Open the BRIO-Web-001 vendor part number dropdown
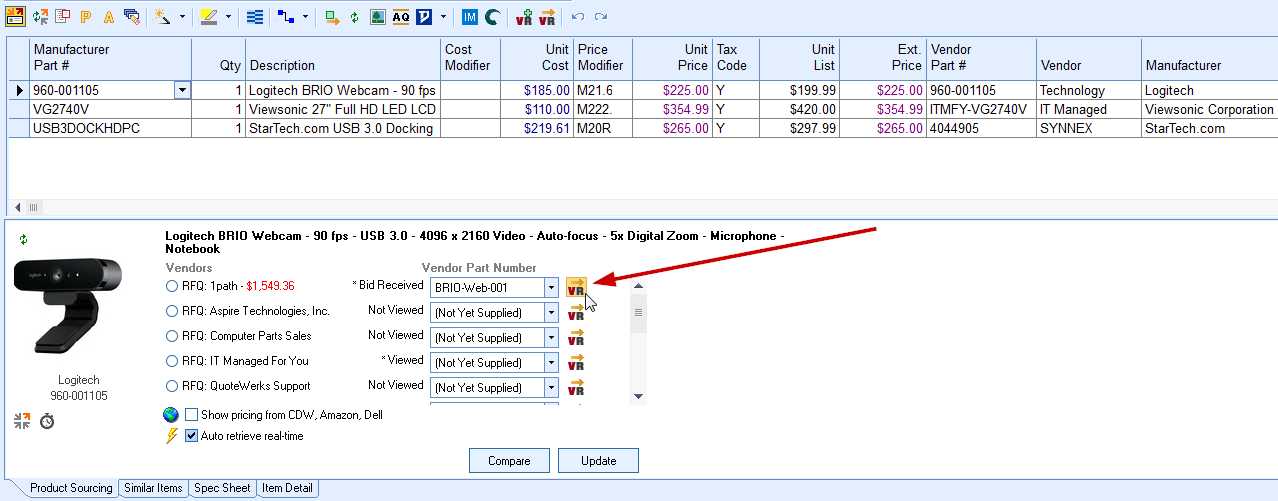This screenshot has height=501, width=1278. (551, 288)
